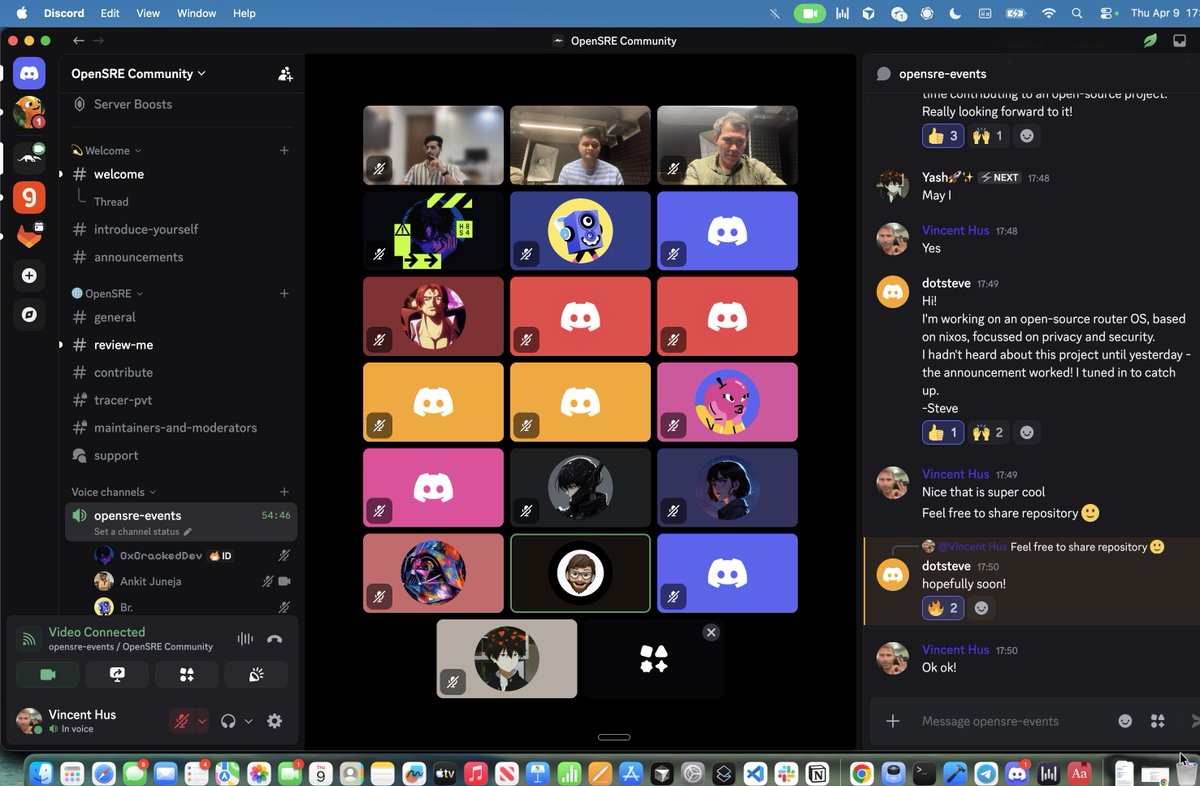Unmute the microphone for Vincent Hus
The height and width of the screenshot is (786, 1200).
[181, 721]
